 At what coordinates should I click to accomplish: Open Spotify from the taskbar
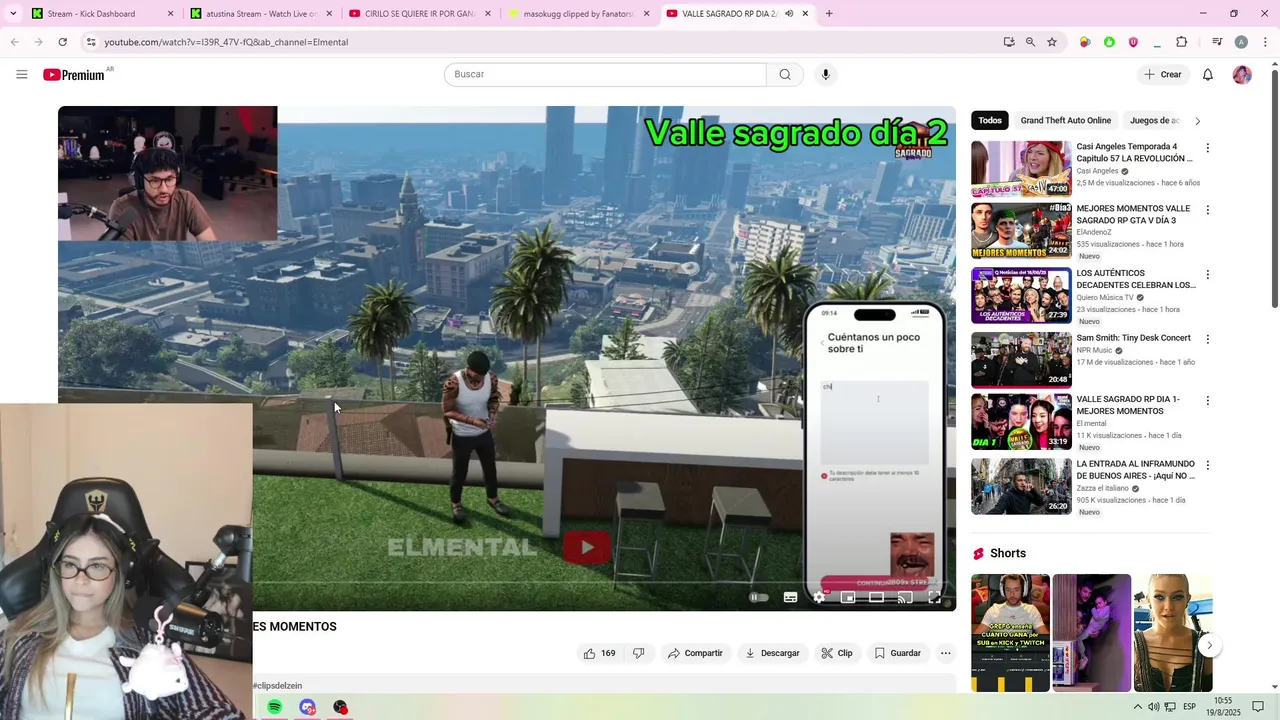click(x=274, y=707)
